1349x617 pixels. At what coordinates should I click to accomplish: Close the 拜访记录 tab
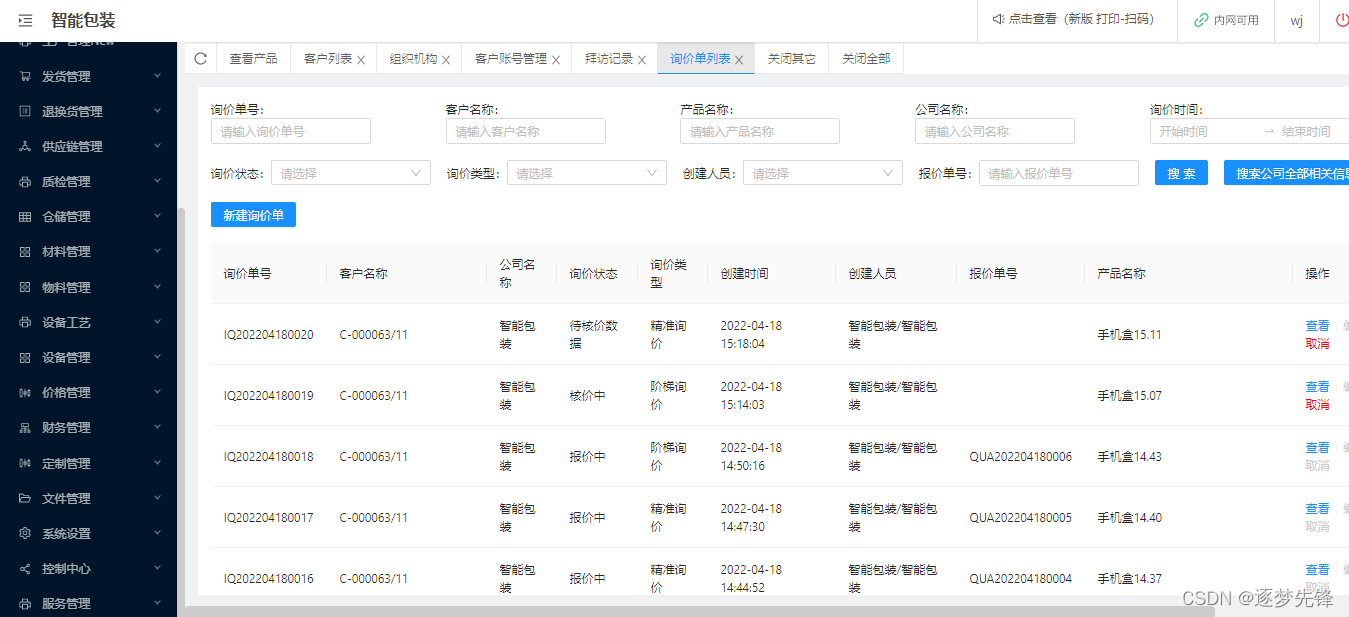(642, 60)
